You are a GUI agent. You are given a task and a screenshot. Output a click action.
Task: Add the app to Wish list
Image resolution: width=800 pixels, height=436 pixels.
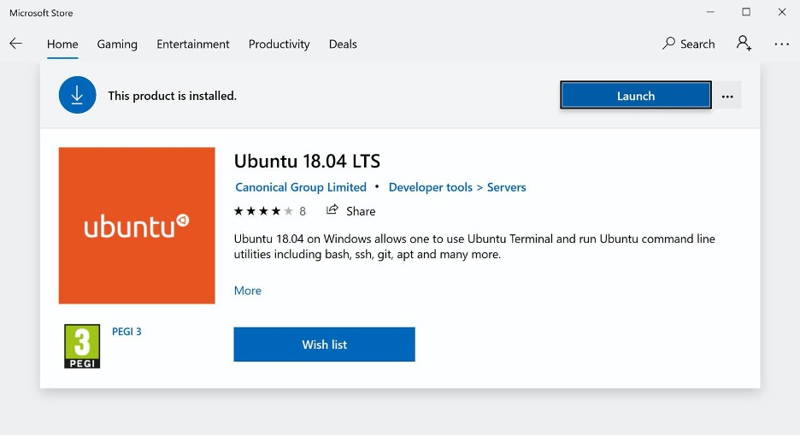[324, 344]
